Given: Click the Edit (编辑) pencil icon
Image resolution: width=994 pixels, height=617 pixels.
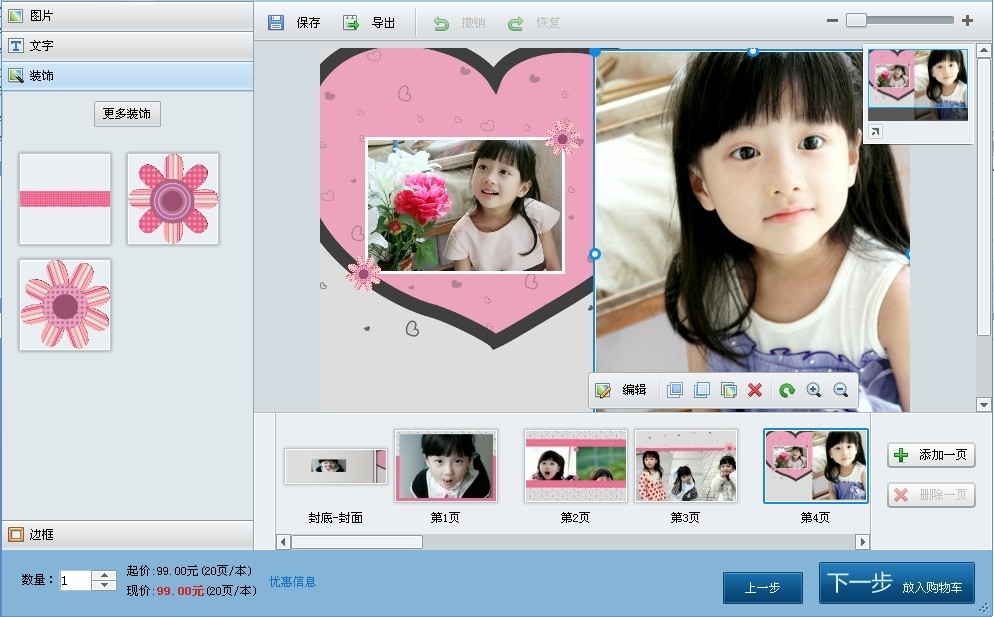Looking at the screenshot, I should [603, 390].
